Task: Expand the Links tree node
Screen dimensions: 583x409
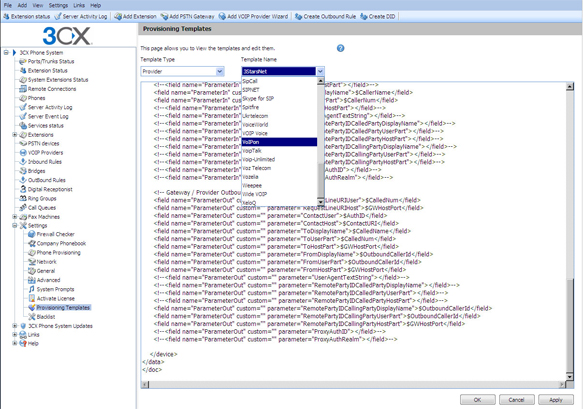Action: click(x=15, y=335)
